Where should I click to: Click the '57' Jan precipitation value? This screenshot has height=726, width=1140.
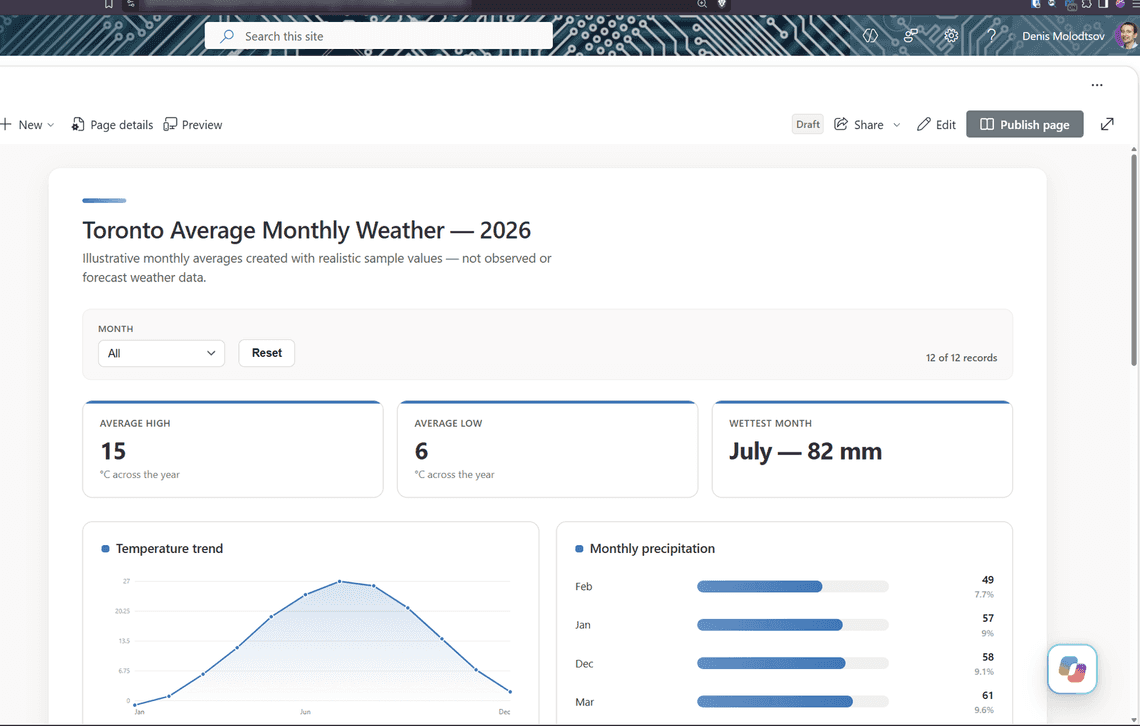coord(987,618)
